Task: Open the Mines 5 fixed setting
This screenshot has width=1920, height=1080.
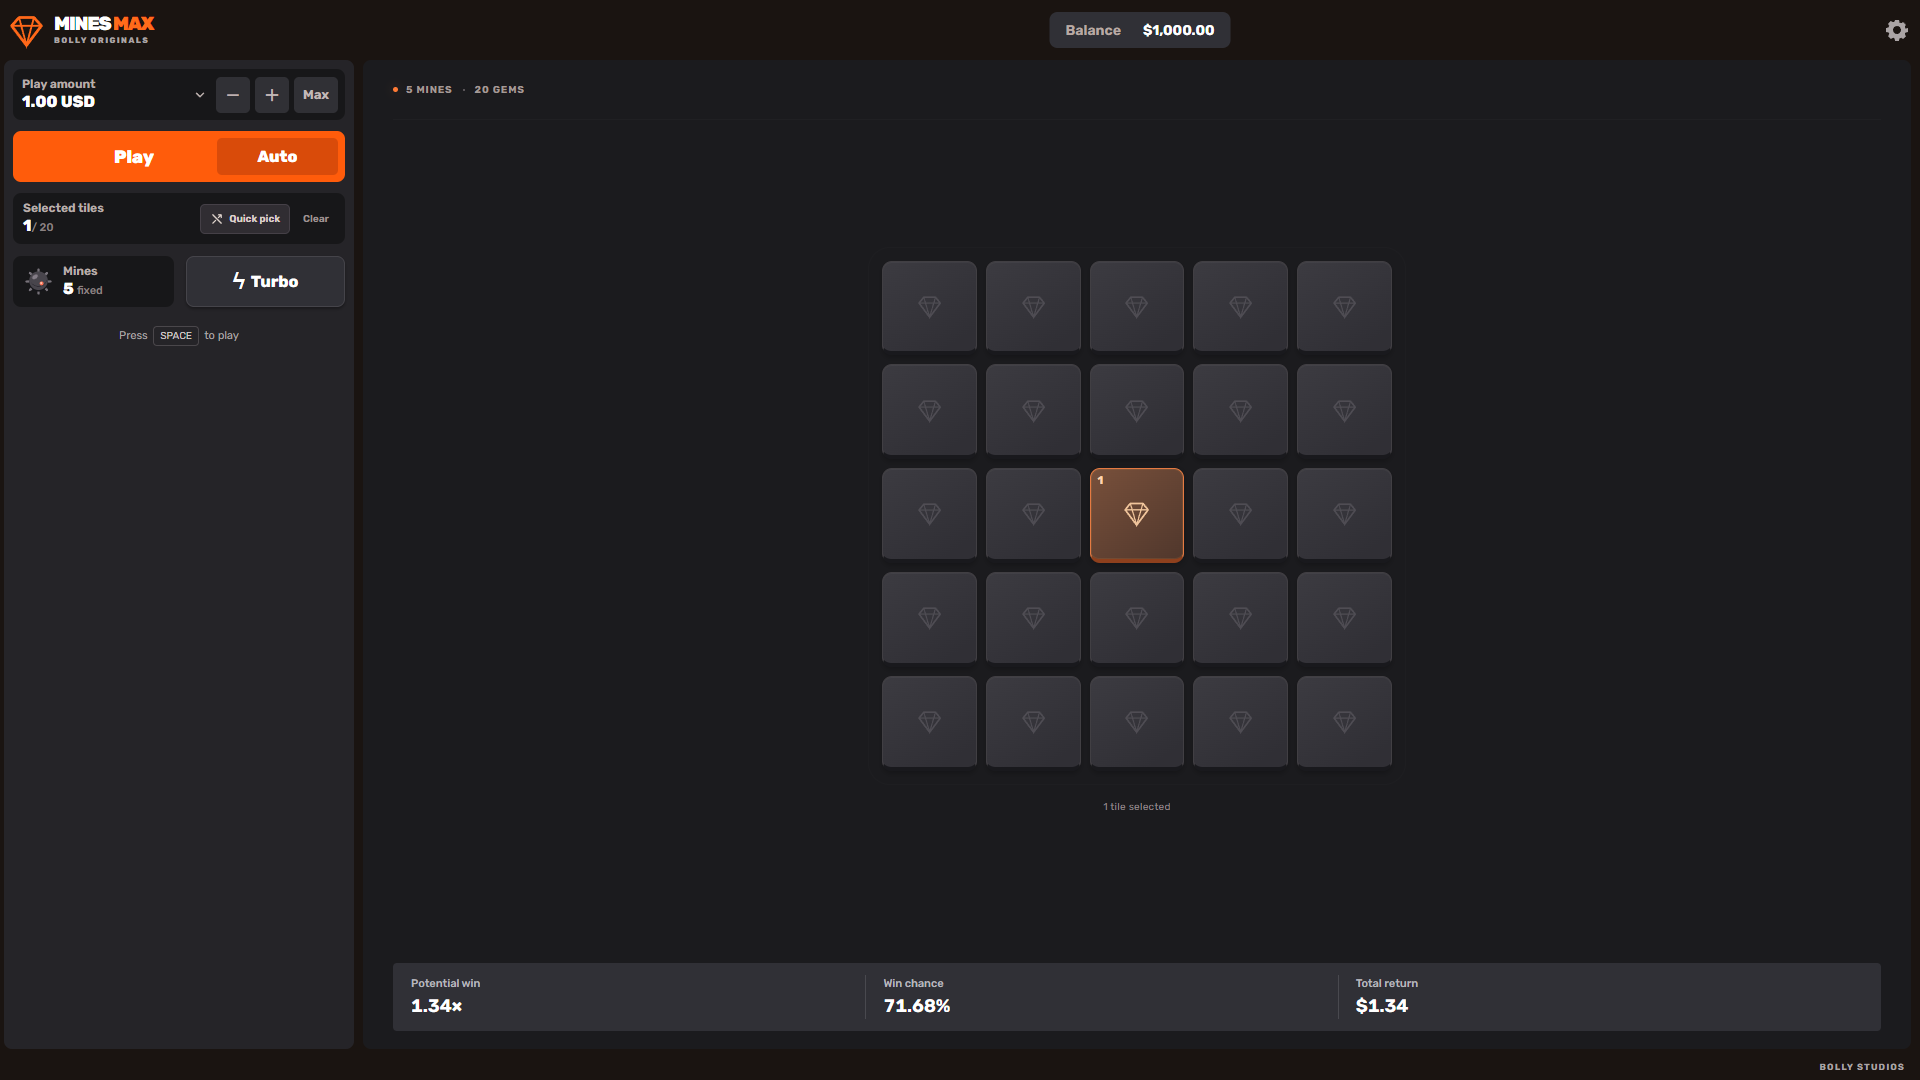Action: point(93,281)
